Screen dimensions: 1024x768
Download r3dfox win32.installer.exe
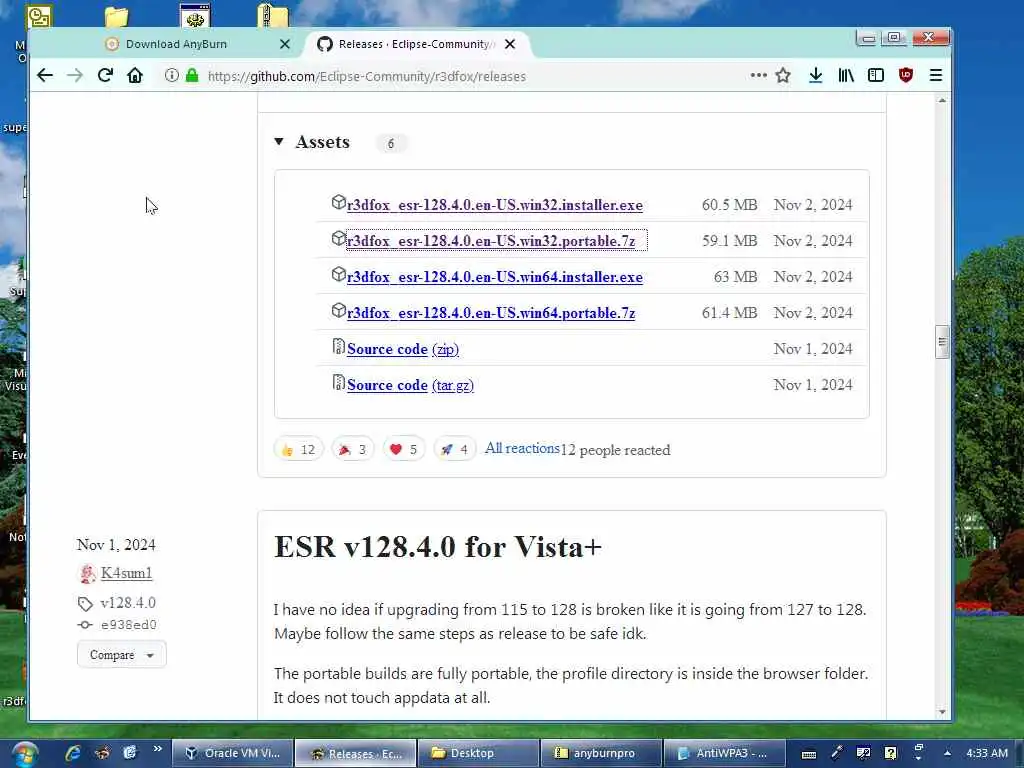point(494,205)
